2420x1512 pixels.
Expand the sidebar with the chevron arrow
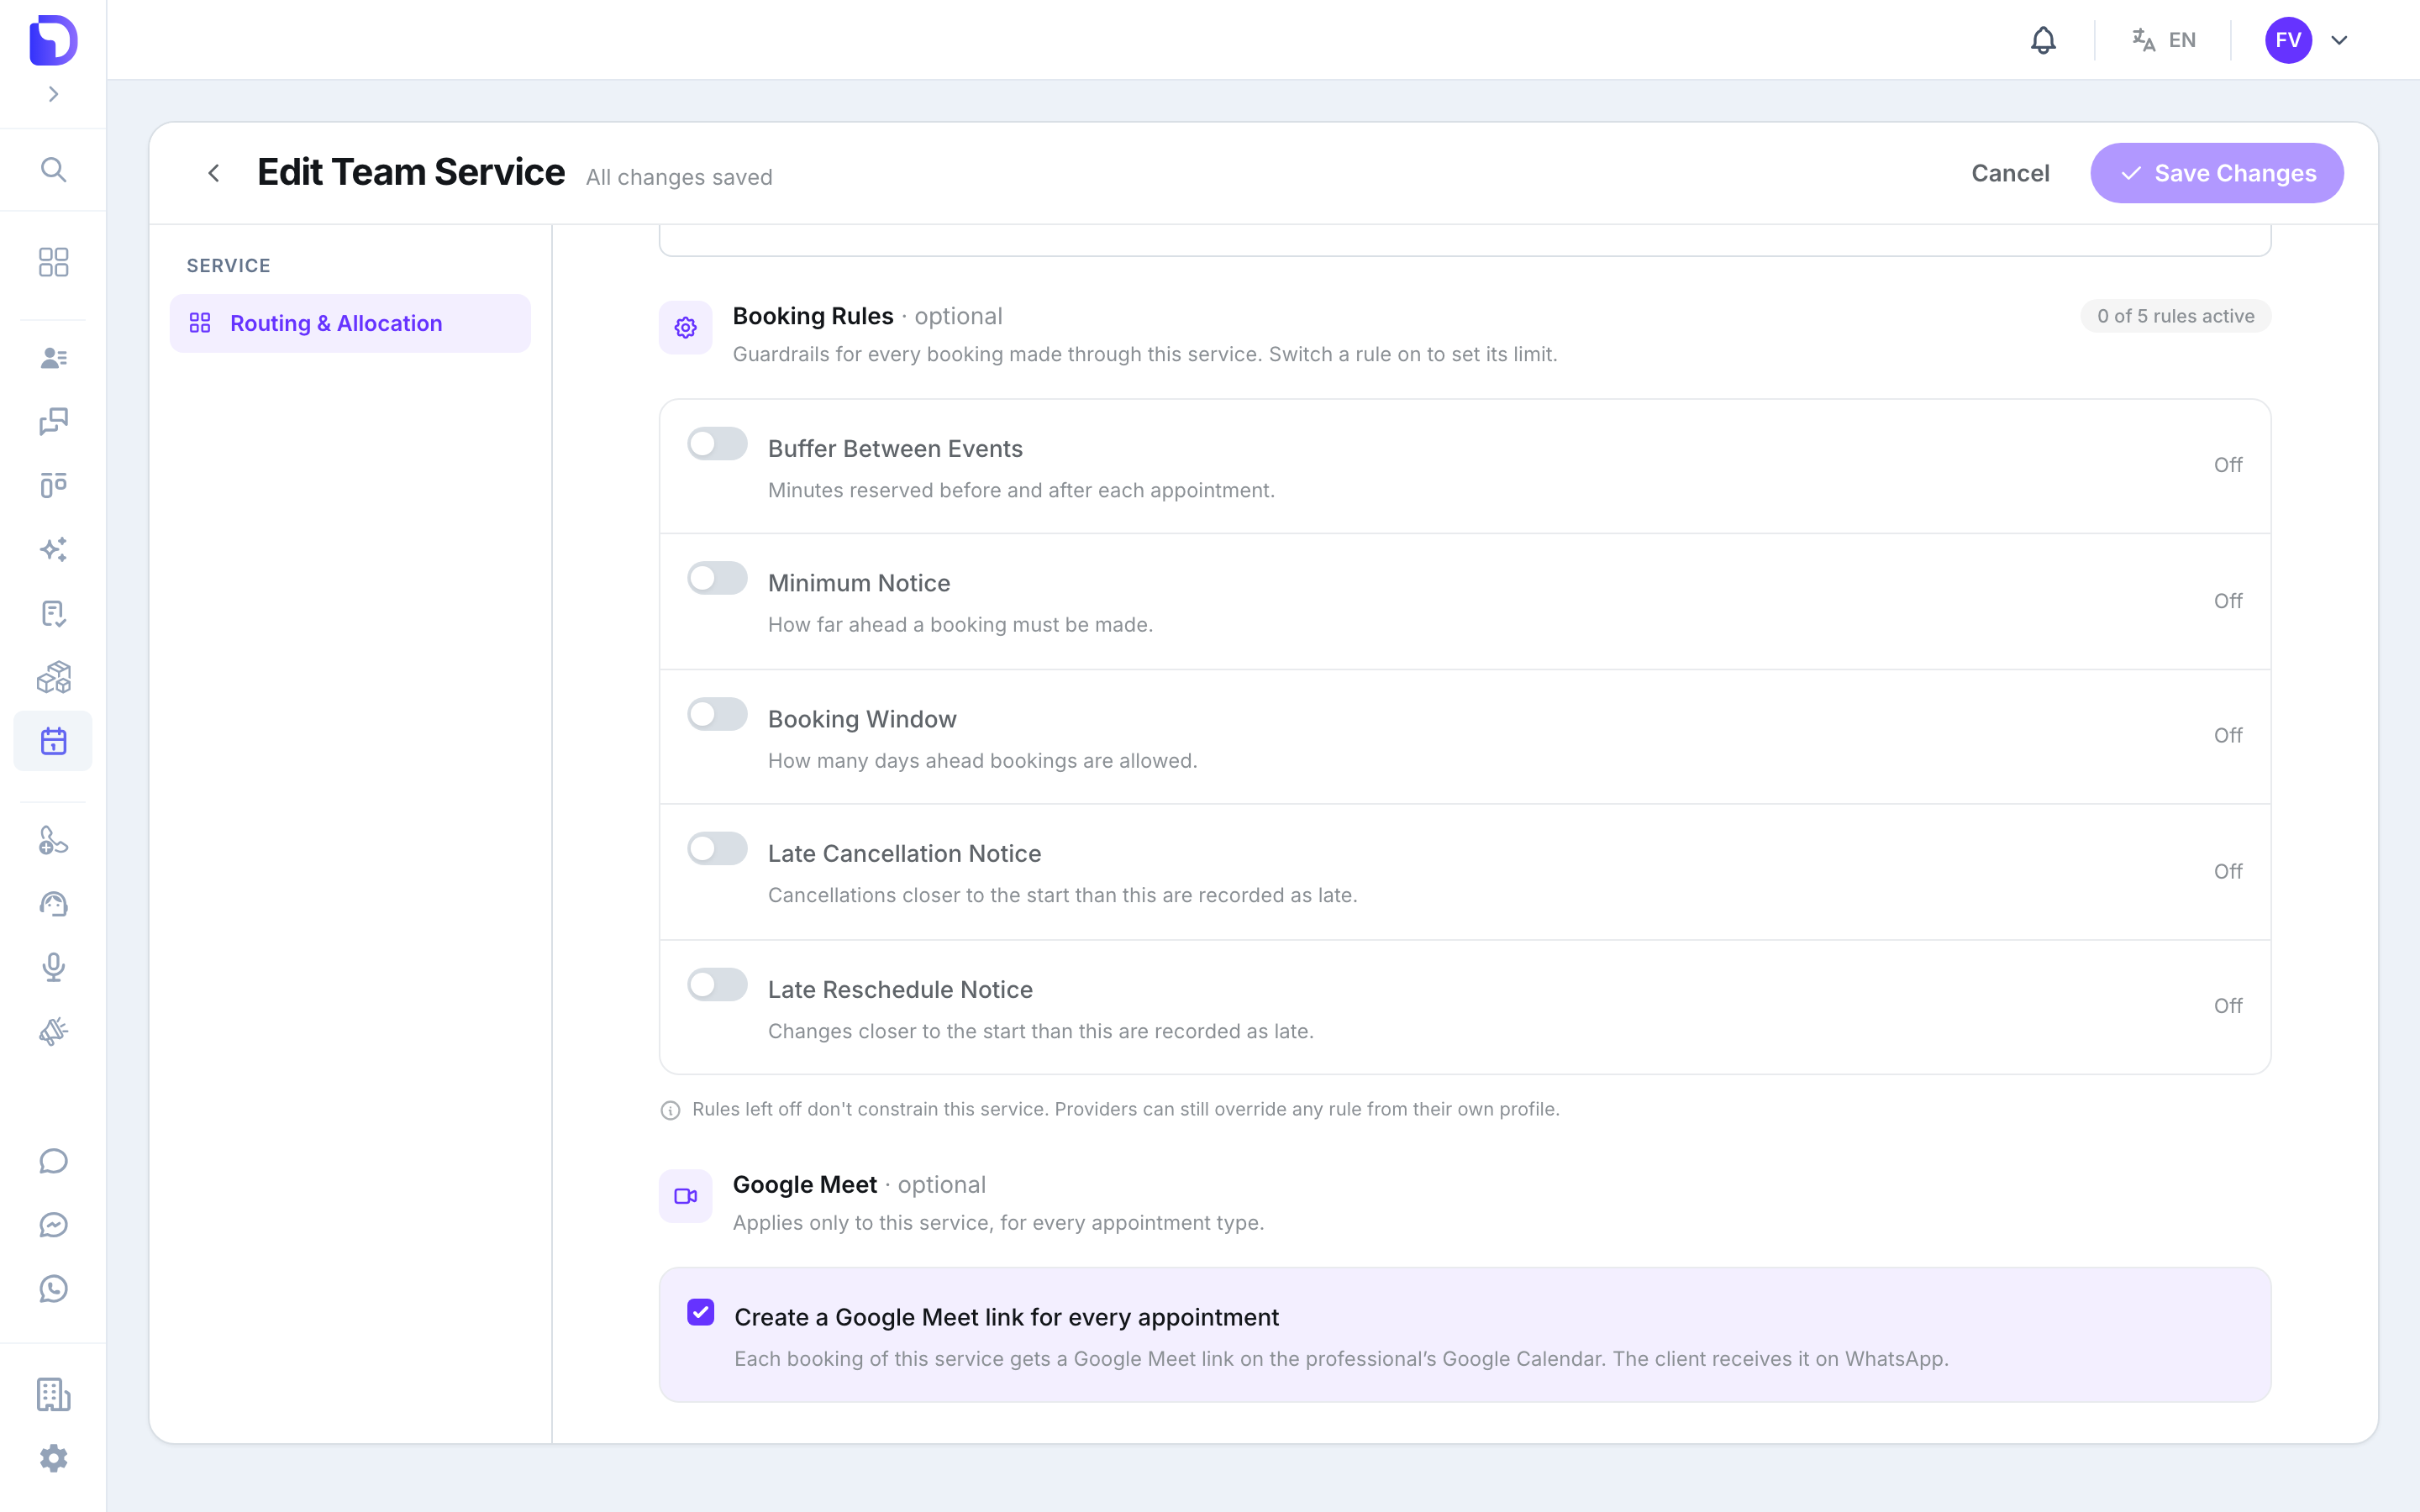point(53,94)
